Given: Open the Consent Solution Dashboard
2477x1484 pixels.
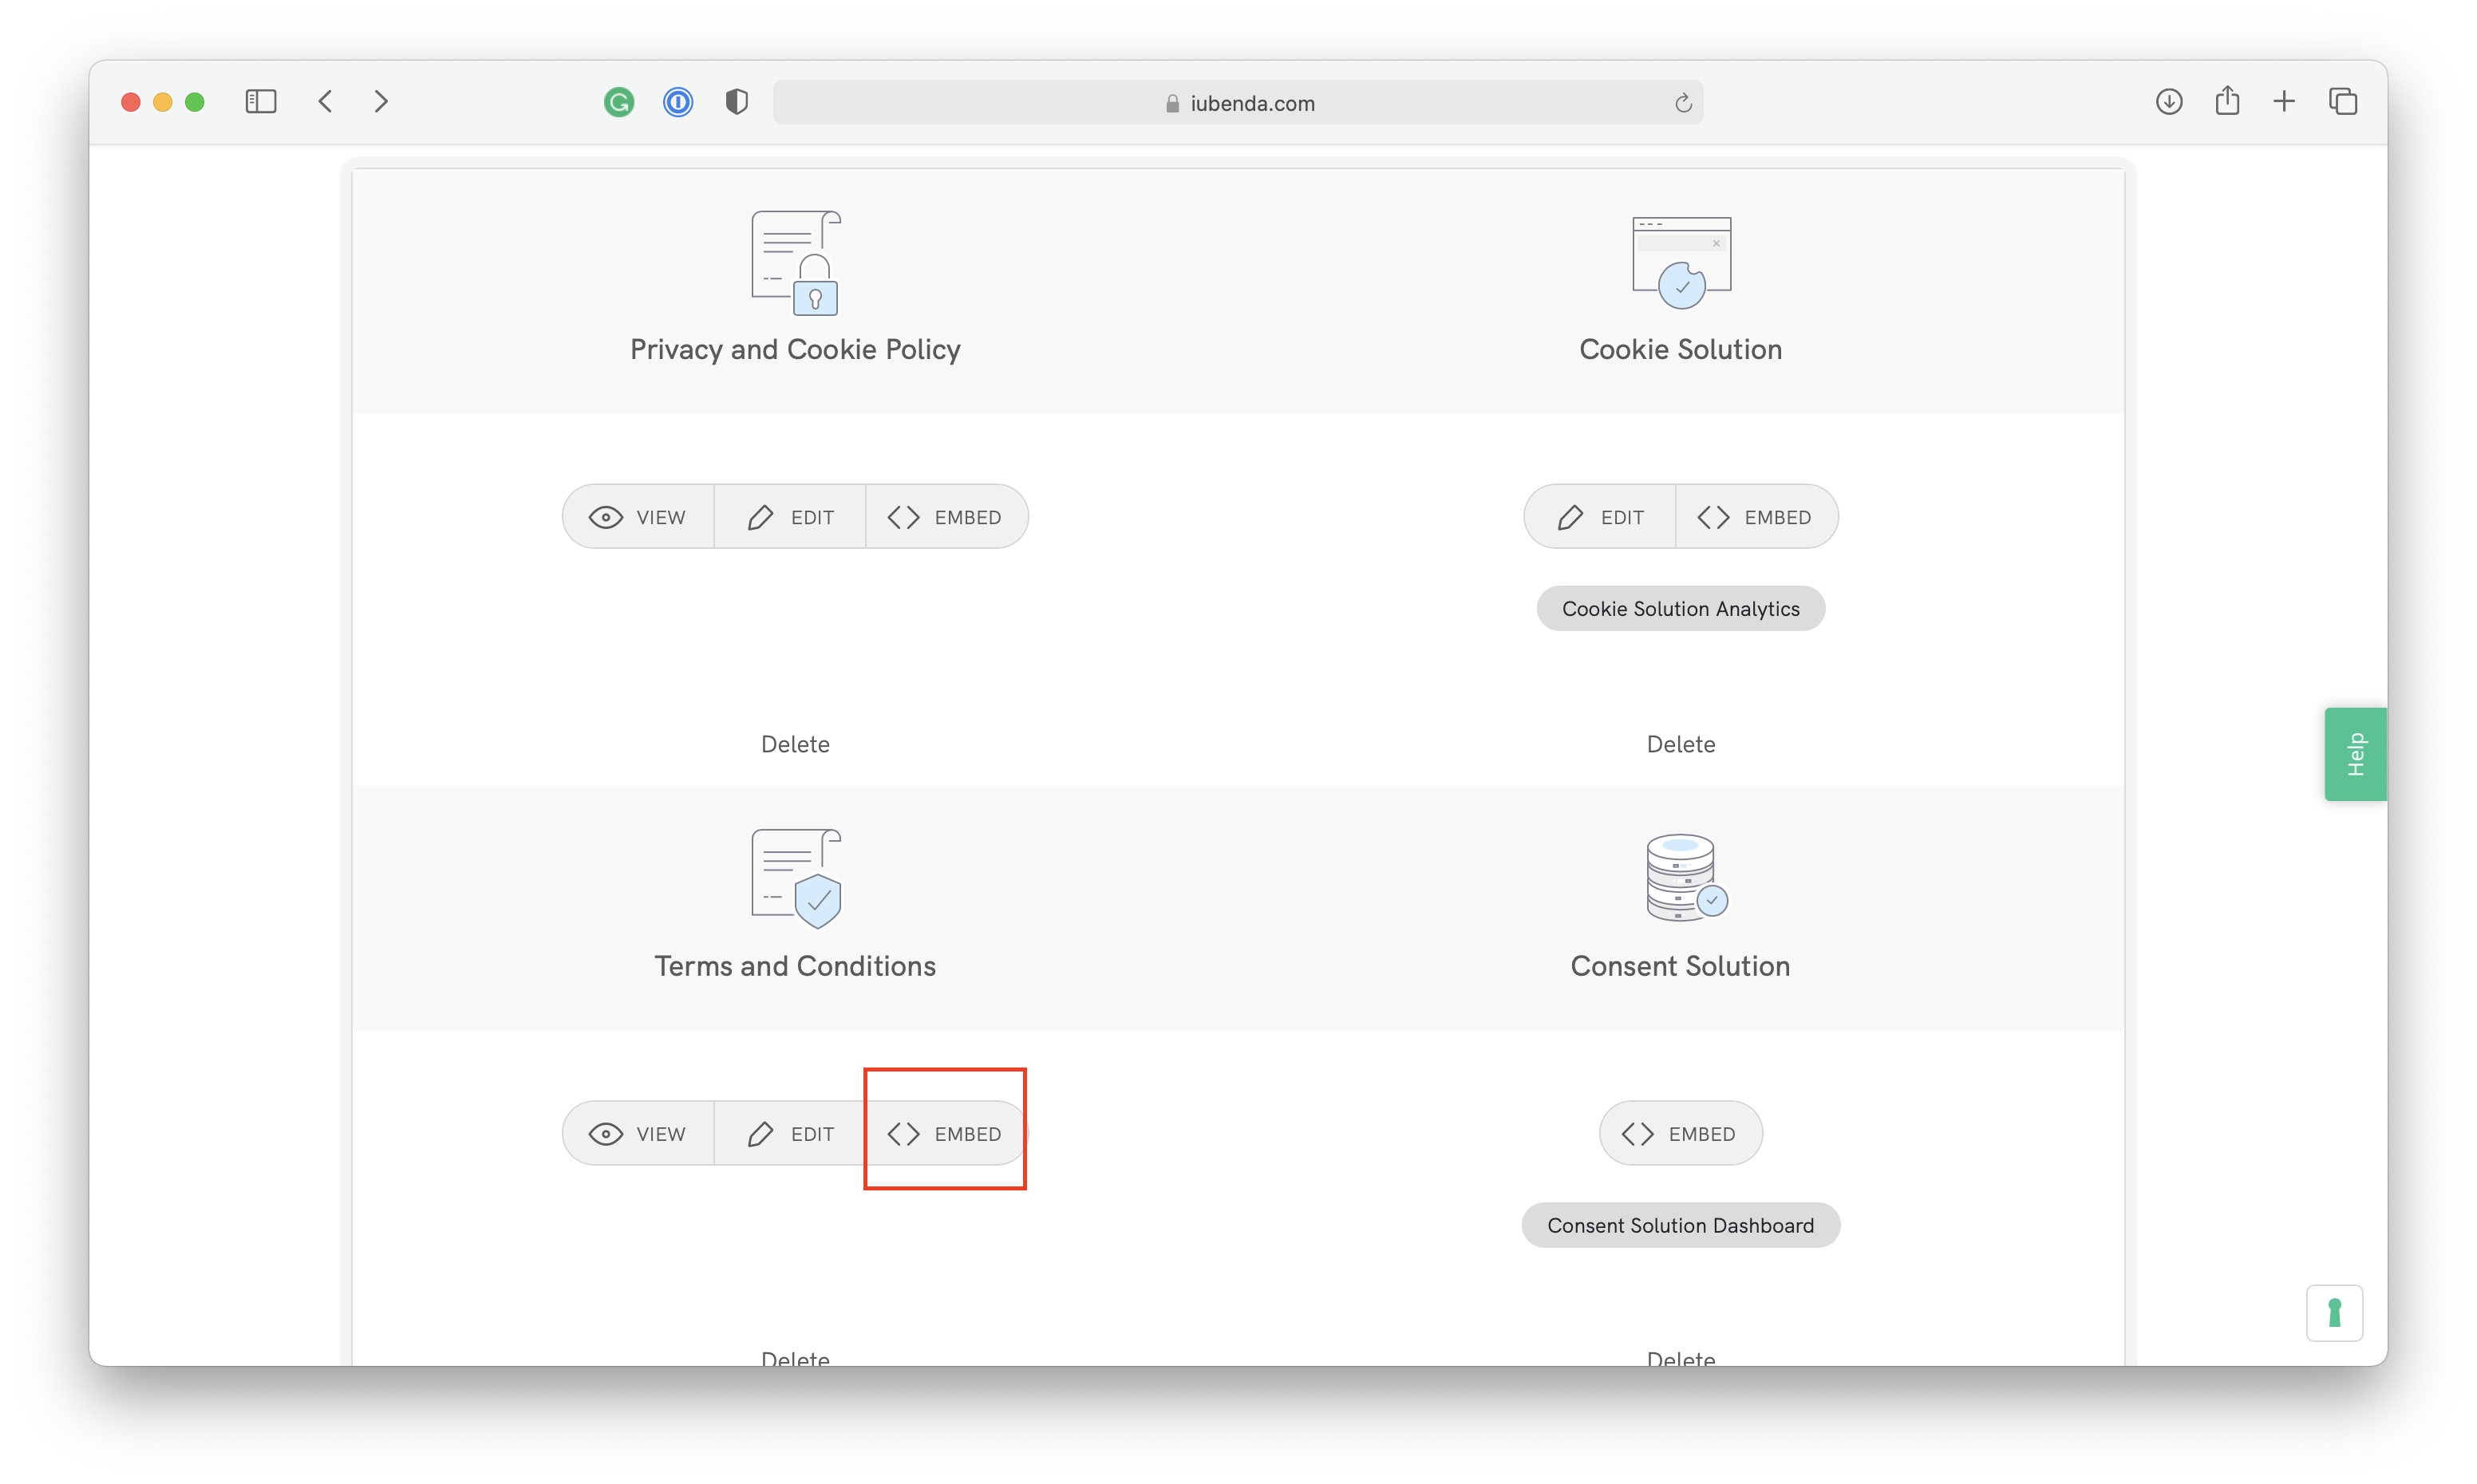Looking at the screenshot, I should pyautogui.click(x=1680, y=1226).
